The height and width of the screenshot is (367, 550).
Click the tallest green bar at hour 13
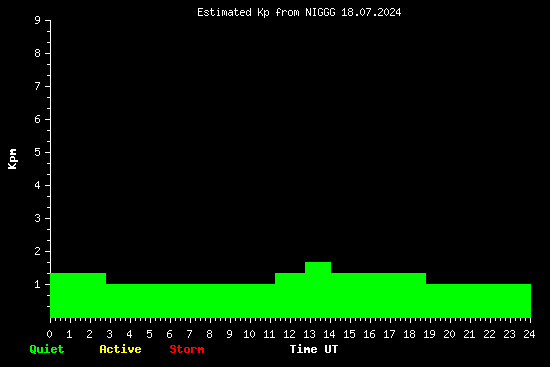pyautogui.click(x=318, y=290)
